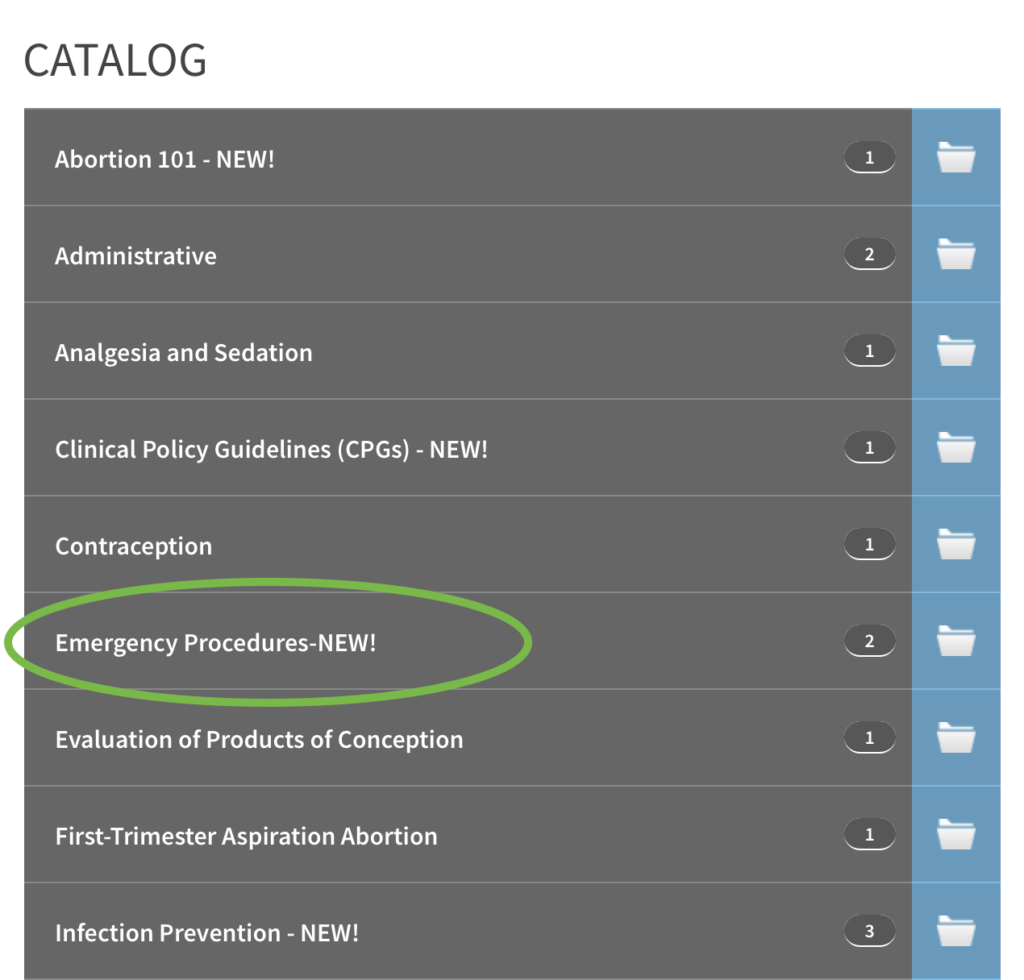The height and width of the screenshot is (980, 1024).
Task: Open Analgesia and Sedation folder icon
Action: click(x=955, y=351)
